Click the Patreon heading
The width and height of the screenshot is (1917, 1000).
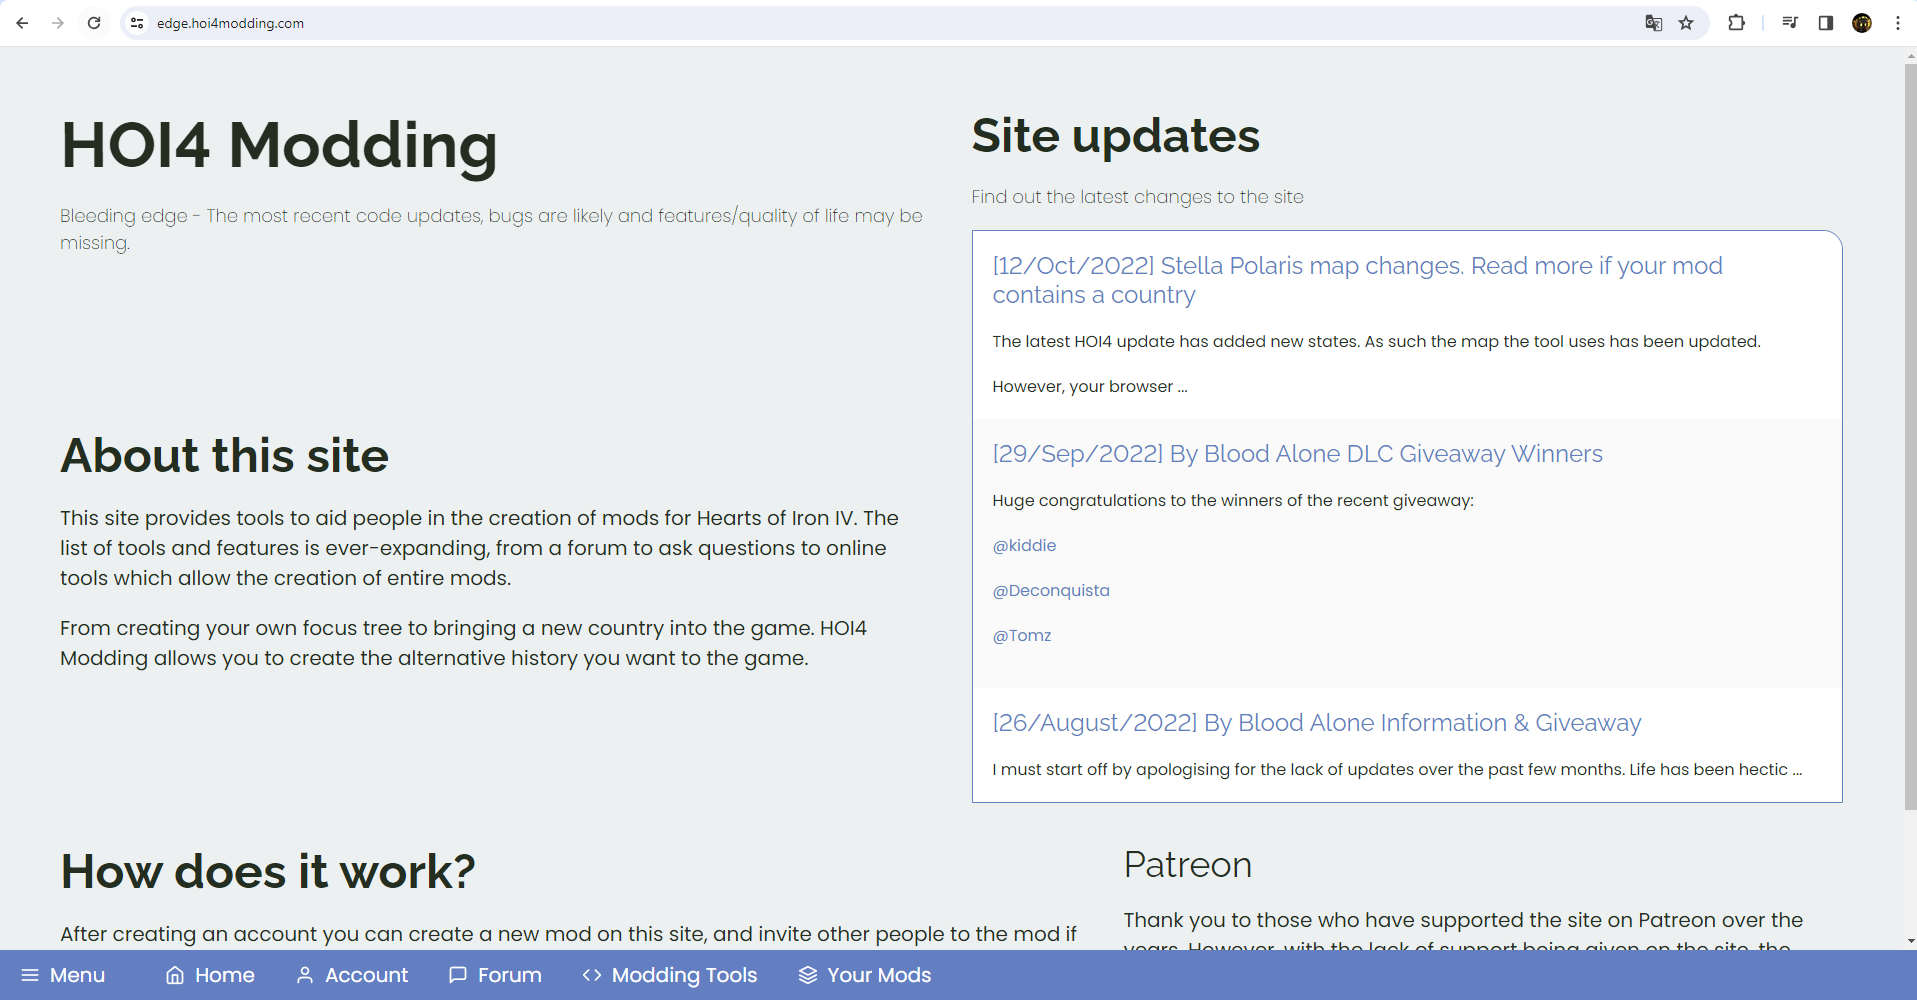pyautogui.click(x=1187, y=865)
